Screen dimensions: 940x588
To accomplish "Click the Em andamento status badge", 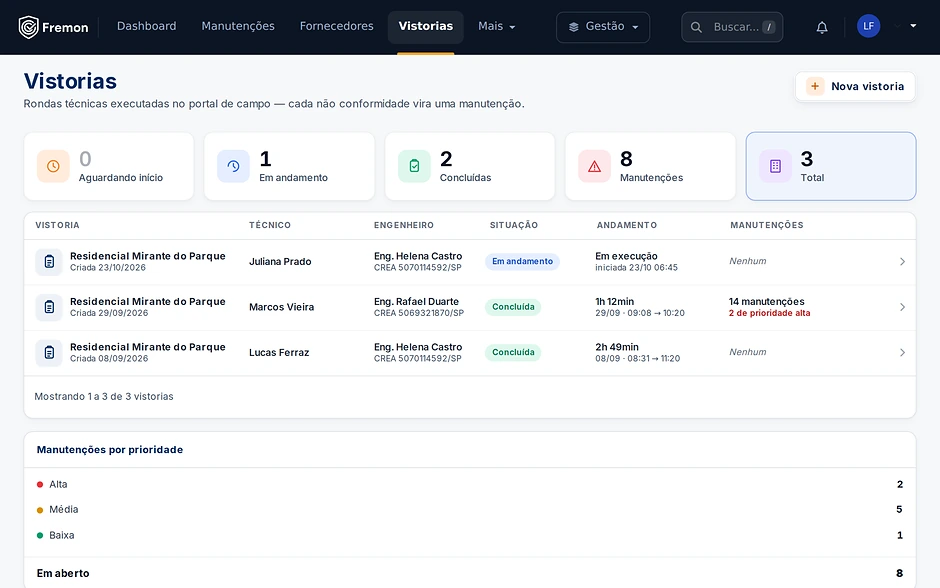I will (x=522, y=262).
